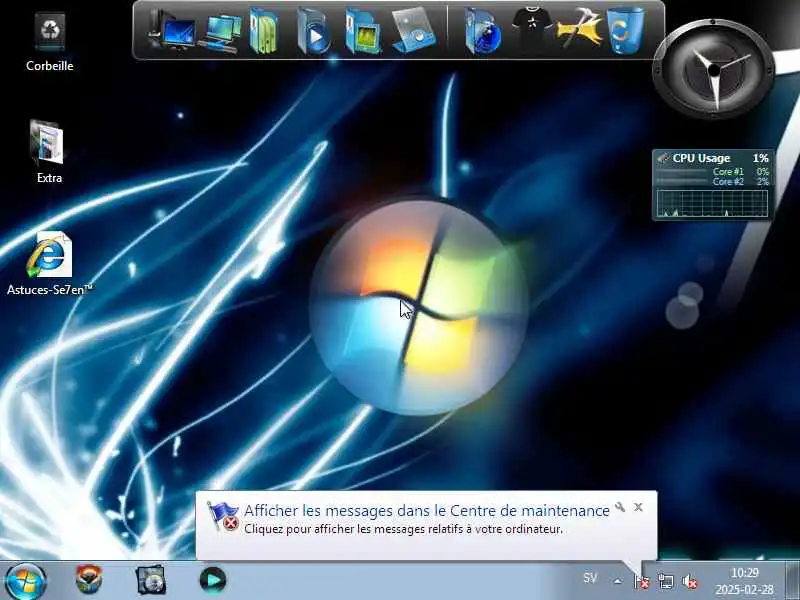The height and width of the screenshot is (600, 800).
Task: Open the Pictures folder icon in the dock
Action: pyautogui.click(x=363, y=32)
